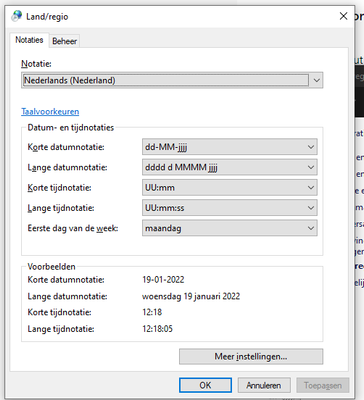This screenshot has width=364, height=400.
Task: Click the Voorbeelden group label
Action: [x=51, y=267]
